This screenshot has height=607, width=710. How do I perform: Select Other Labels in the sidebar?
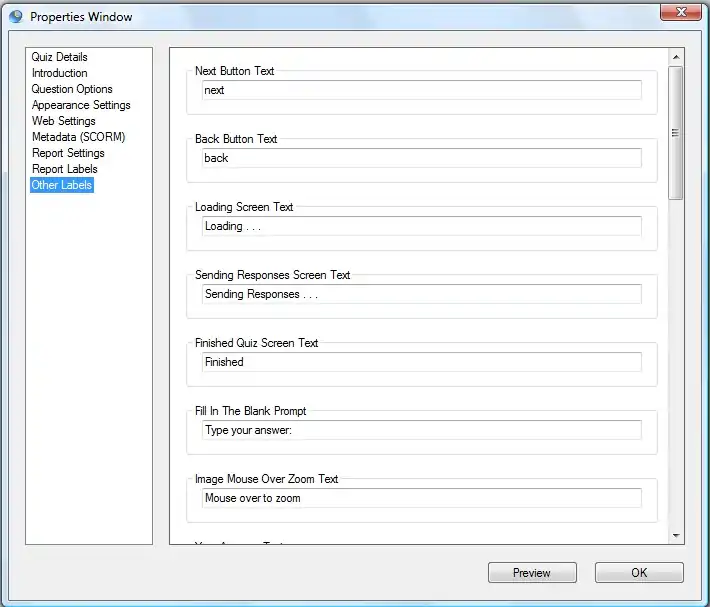pyautogui.click(x=62, y=185)
